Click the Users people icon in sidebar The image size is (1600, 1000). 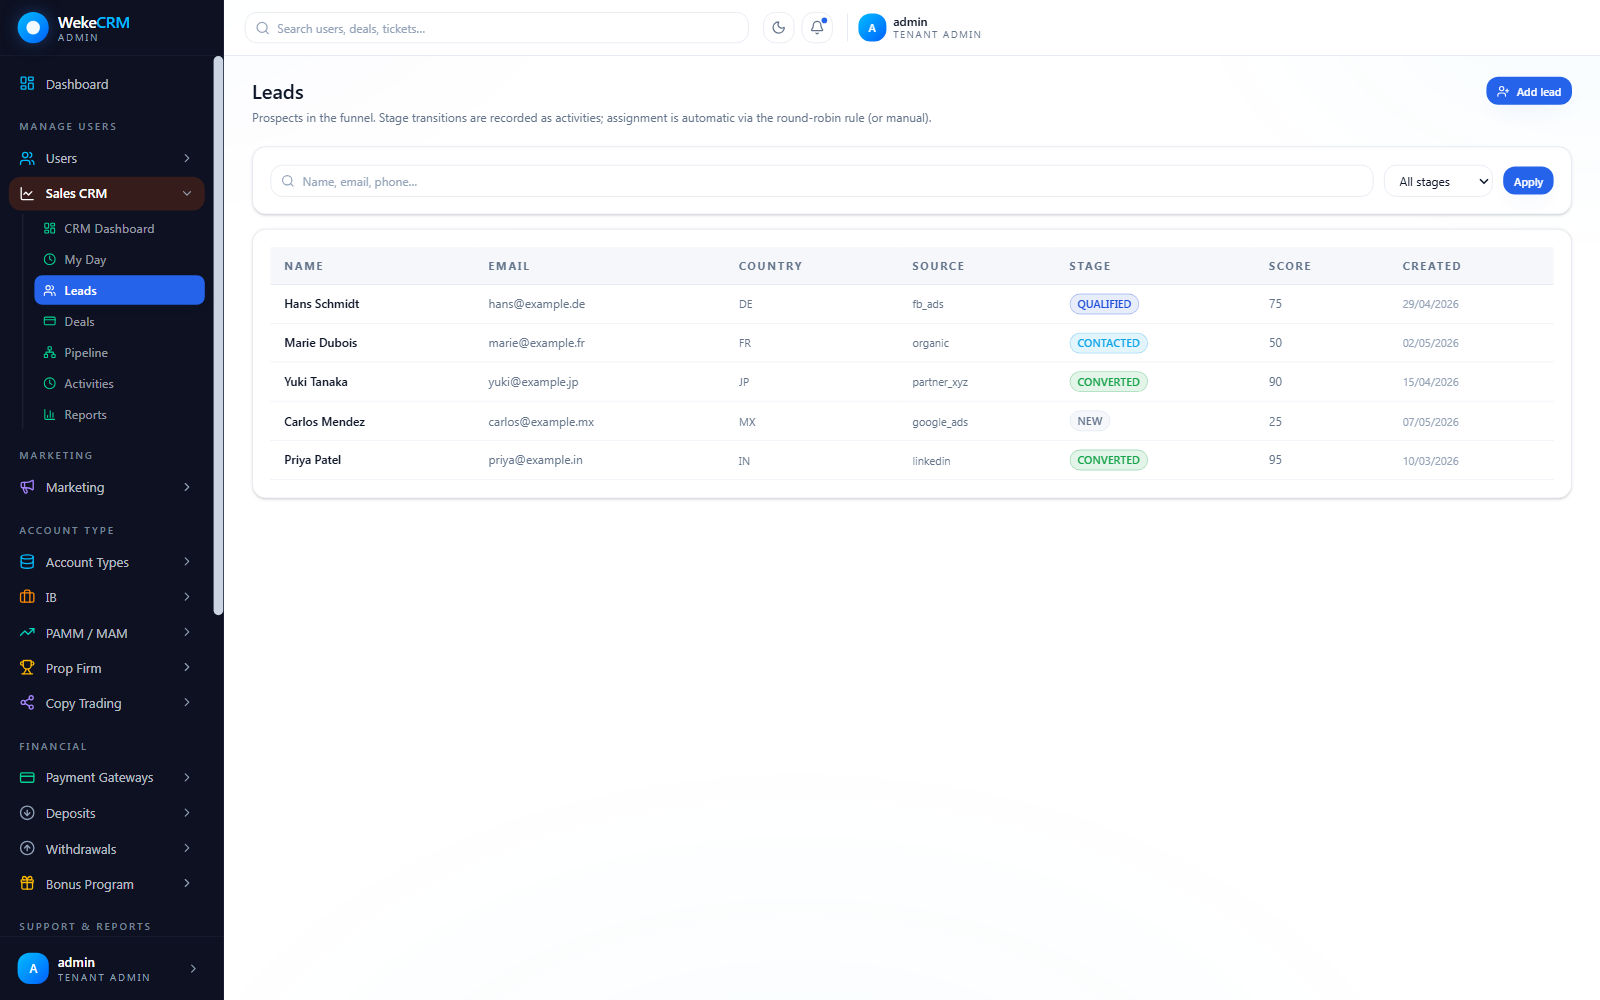(27, 158)
